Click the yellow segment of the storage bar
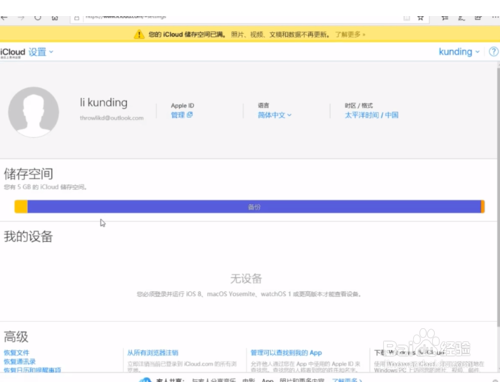 pos(21,207)
